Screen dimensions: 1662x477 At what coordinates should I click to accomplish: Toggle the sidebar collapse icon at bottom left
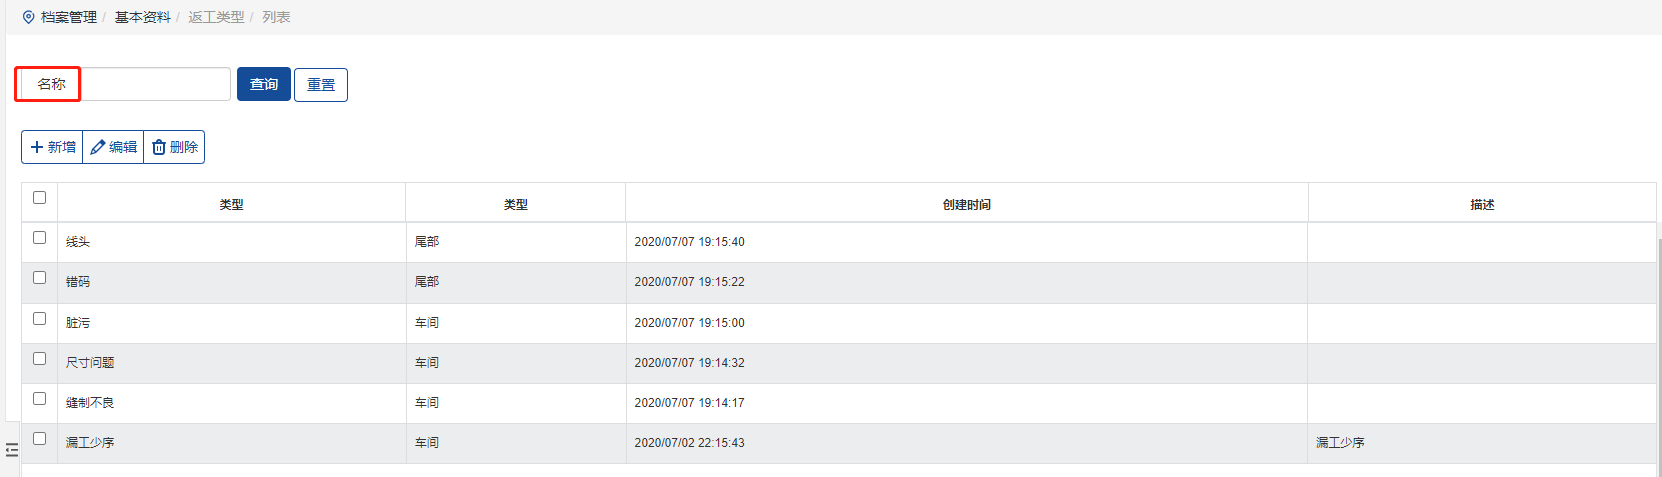[x=12, y=450]
